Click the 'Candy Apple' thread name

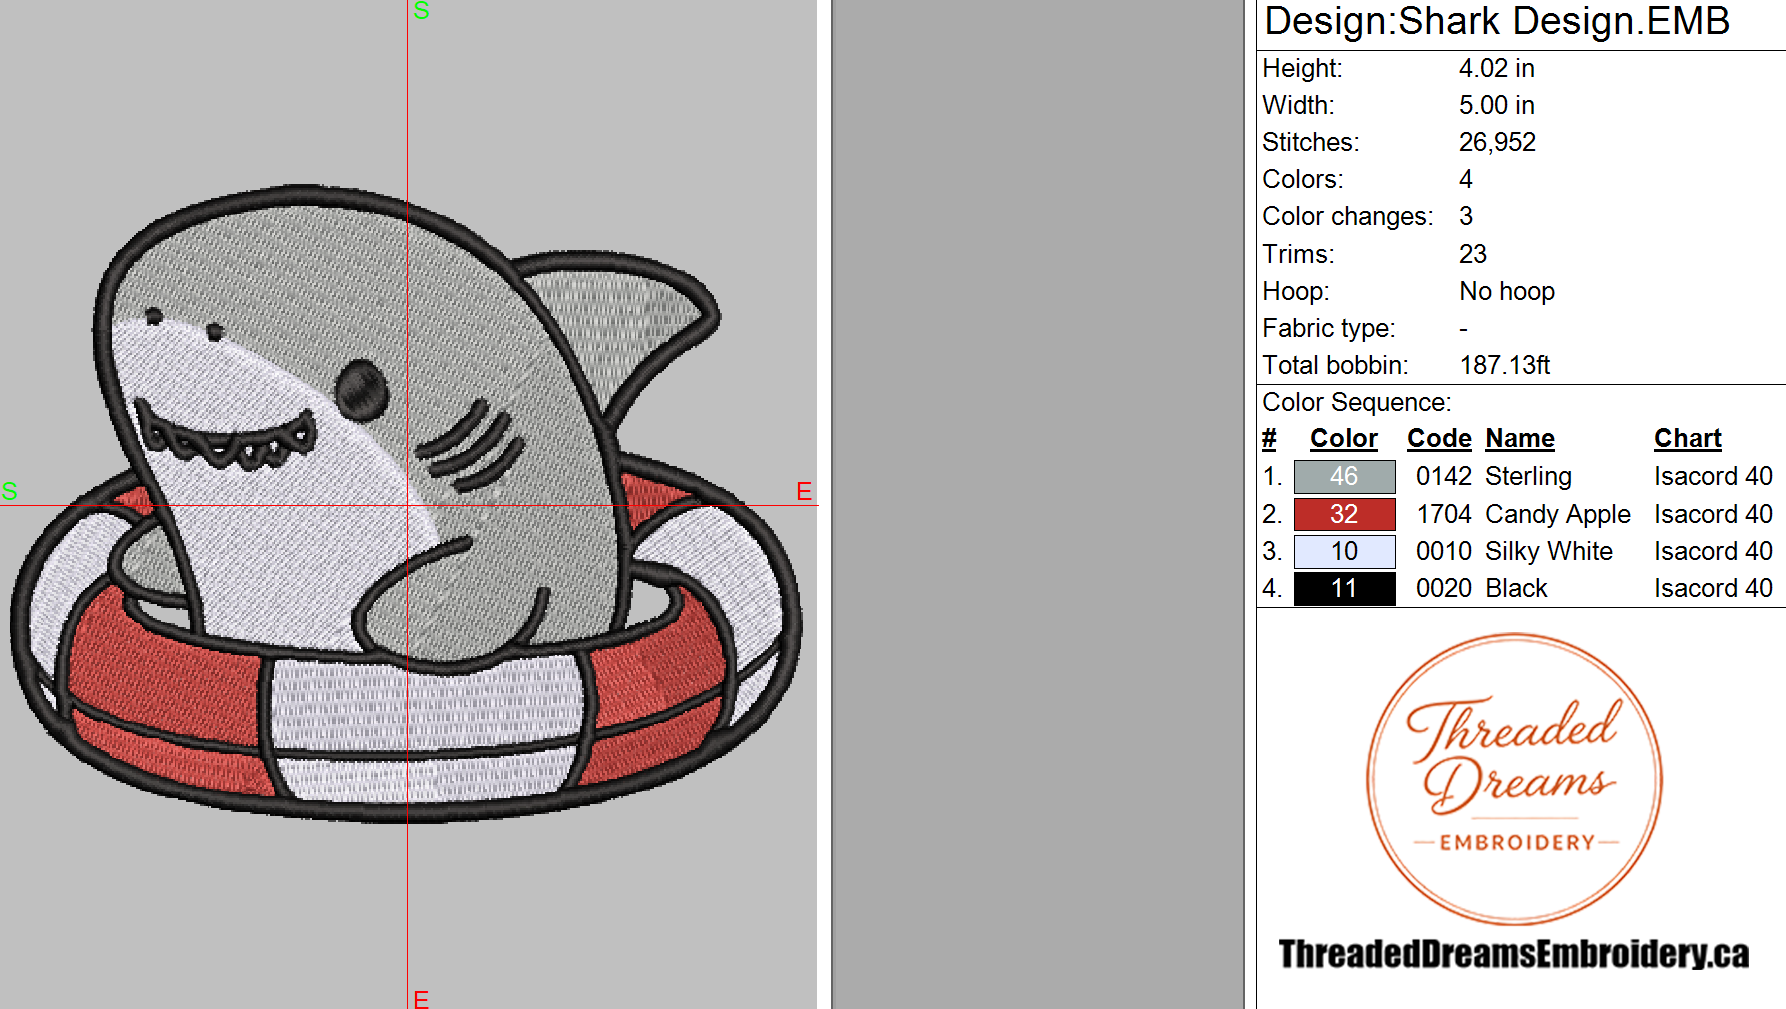click(1558, 514)
